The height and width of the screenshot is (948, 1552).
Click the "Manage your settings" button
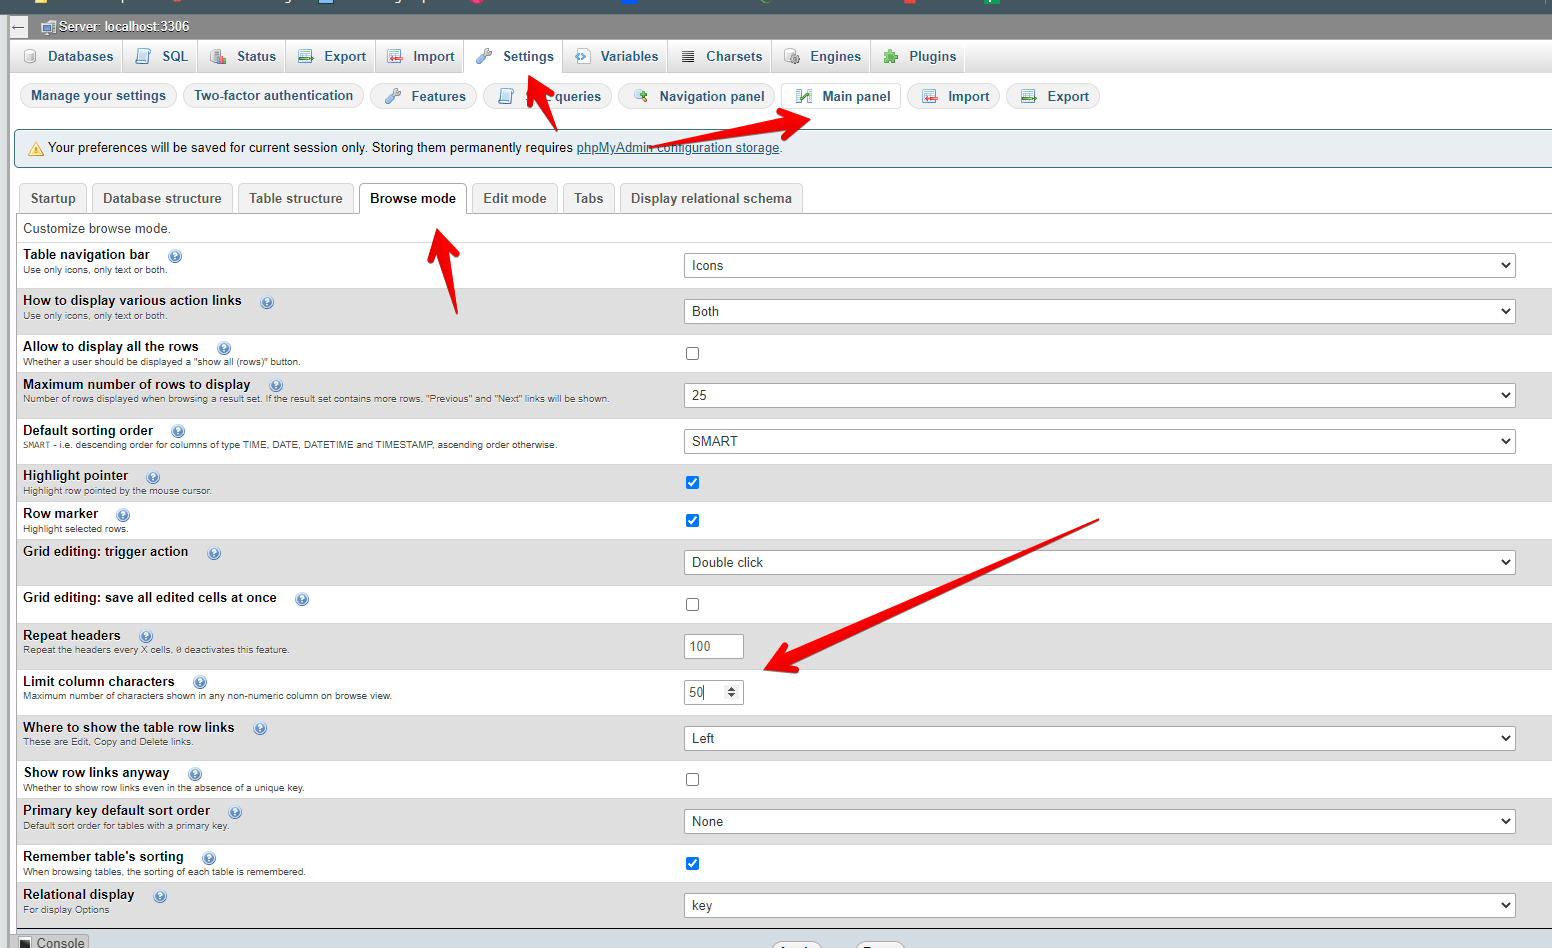coord(97,95)
